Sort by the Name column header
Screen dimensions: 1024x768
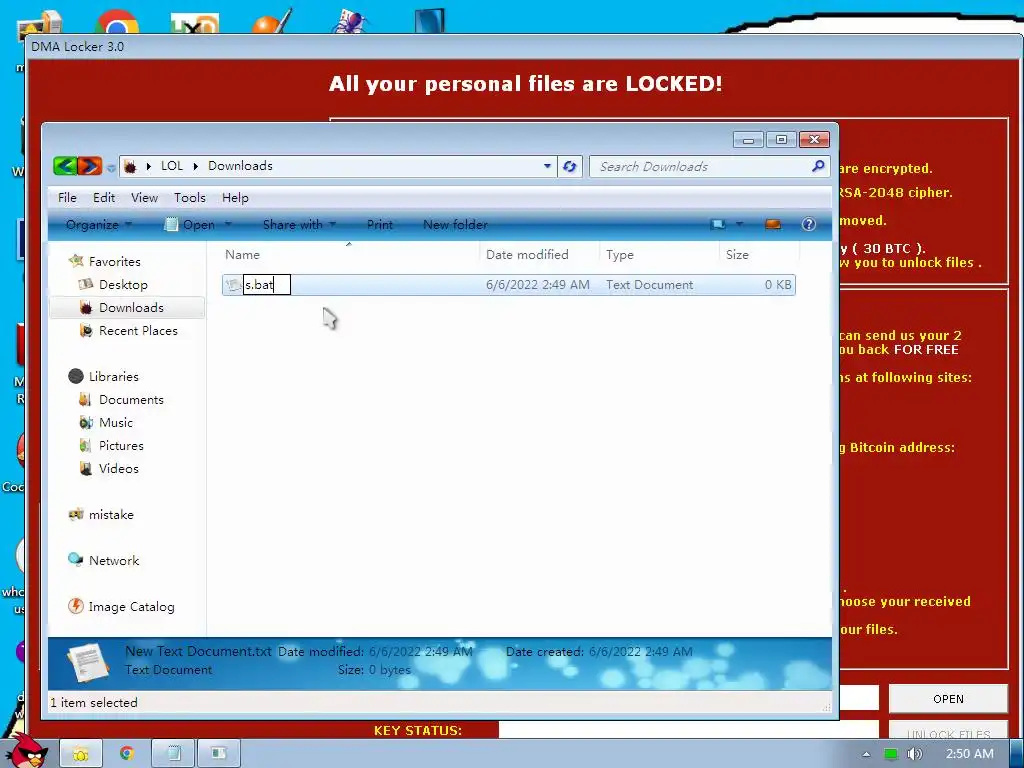pyautogui.click(x=350, y=255)
